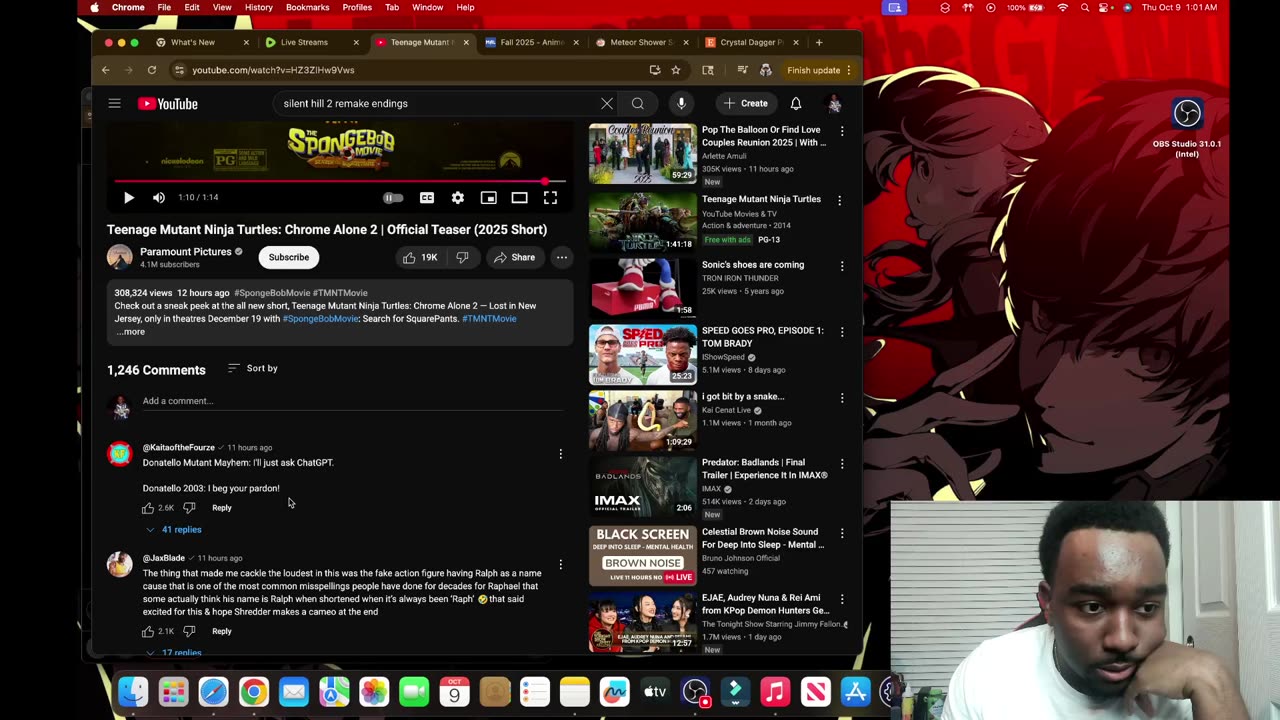Open options menu on KaitoftheFourze comment
Viewport: 1280px width, 720px height.
(x=560, y=454)
